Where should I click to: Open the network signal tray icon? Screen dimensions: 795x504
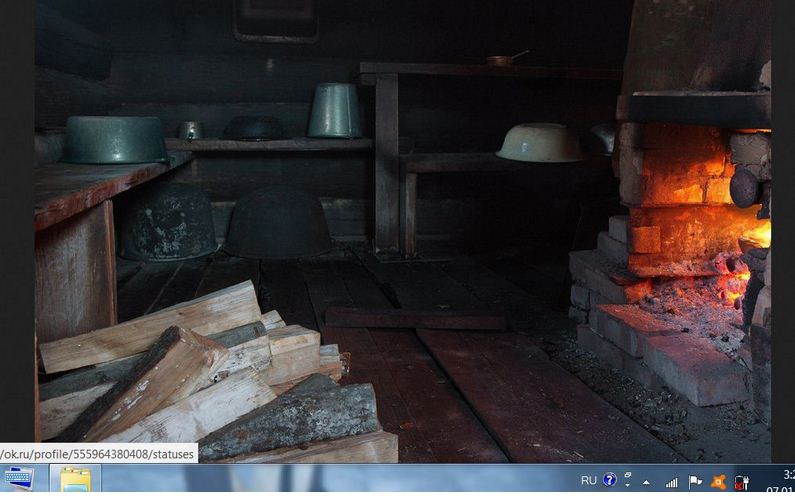[x=671, y=482]
